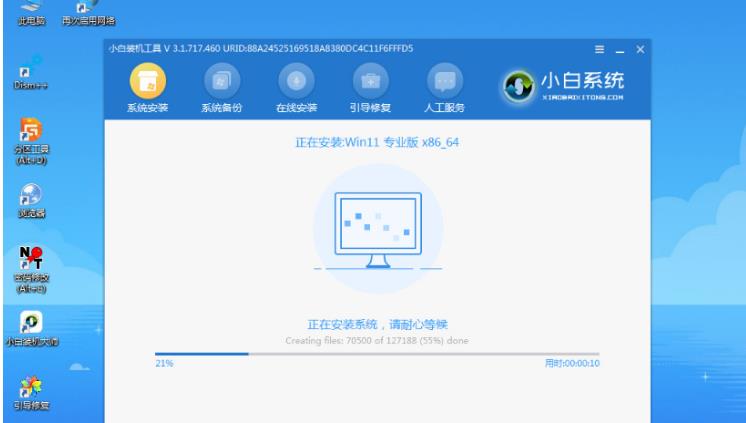The width and height of the screenshot is (746, 423).
Task: Open the Dism++ desktop shortcut
Action: 30,73
